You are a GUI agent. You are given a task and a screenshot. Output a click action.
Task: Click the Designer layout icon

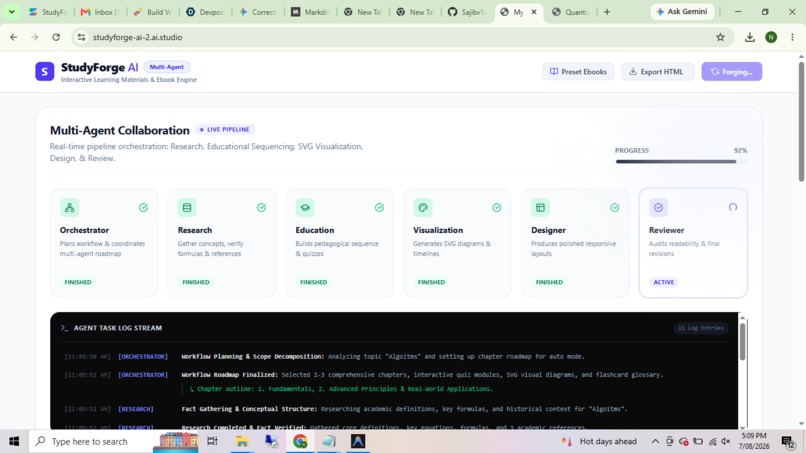(x=540, y=208)
